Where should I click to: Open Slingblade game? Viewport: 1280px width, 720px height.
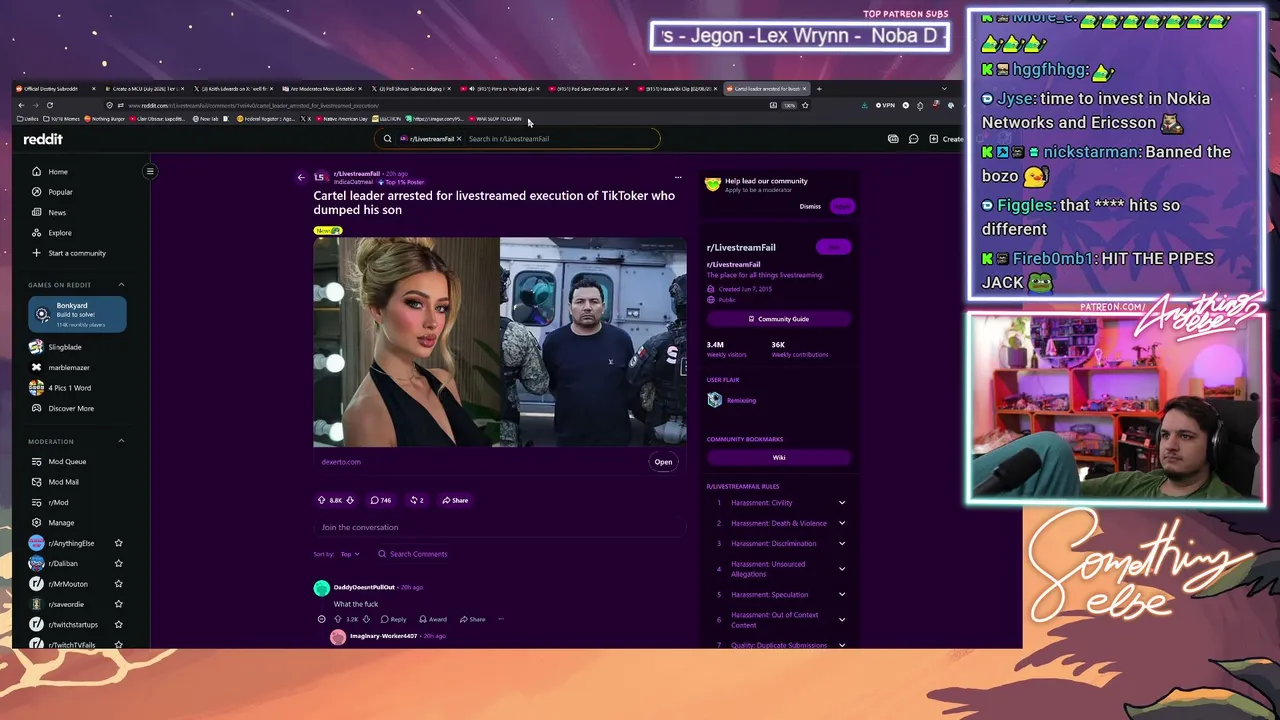click(64, 347)
